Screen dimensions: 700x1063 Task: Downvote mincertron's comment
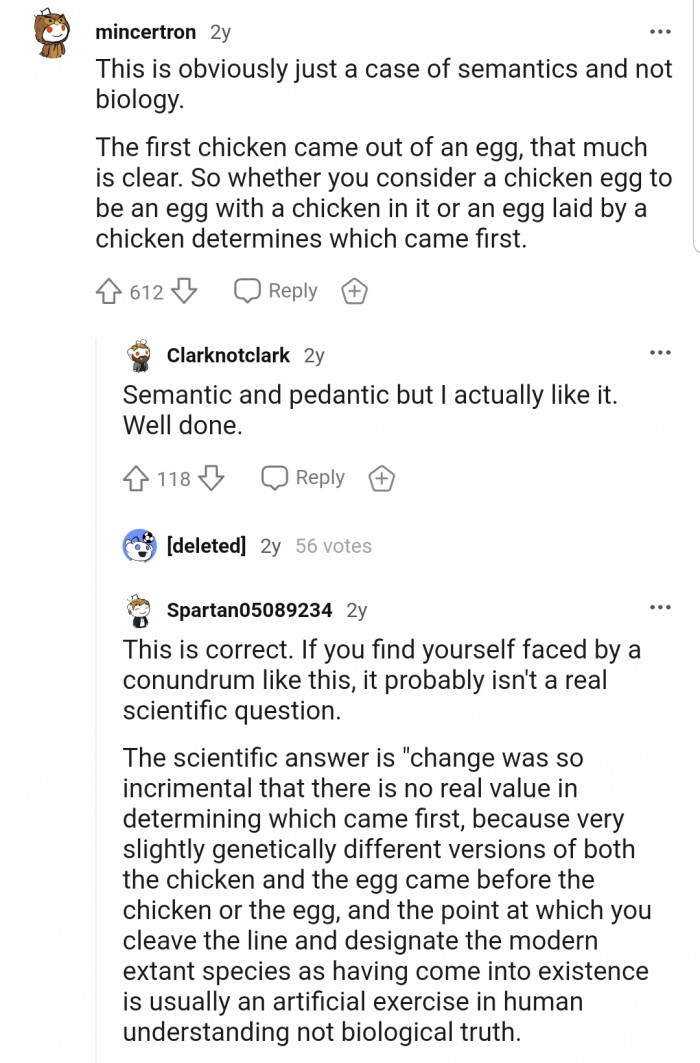(x=183, y=291)
